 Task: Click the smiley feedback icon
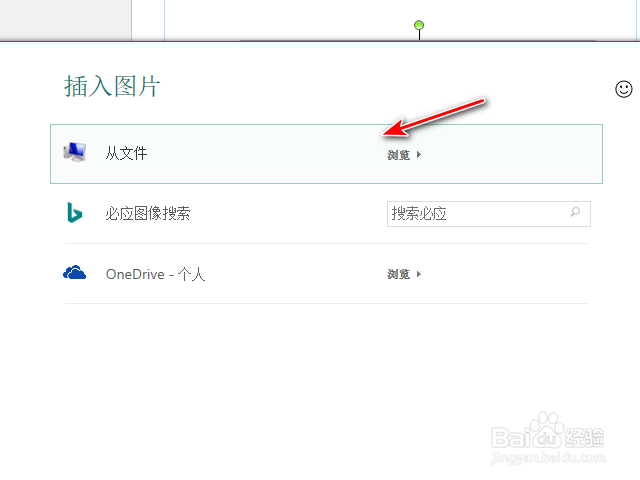(624, 89)
